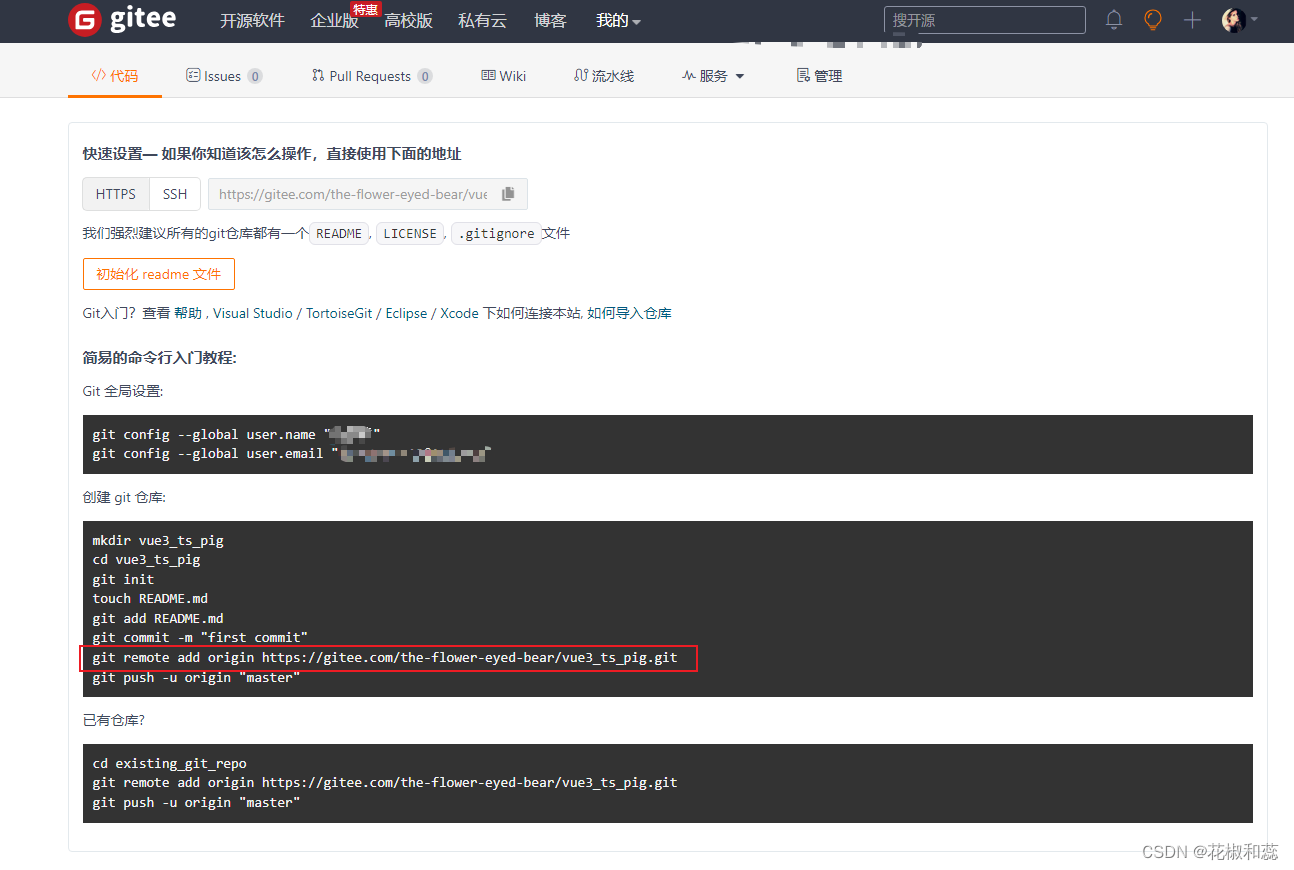Viewport: 1294px width, 870px height.
Task: Click 初始化 readme 文件 button
Action: pyautogui.click(x=158, y=274)
